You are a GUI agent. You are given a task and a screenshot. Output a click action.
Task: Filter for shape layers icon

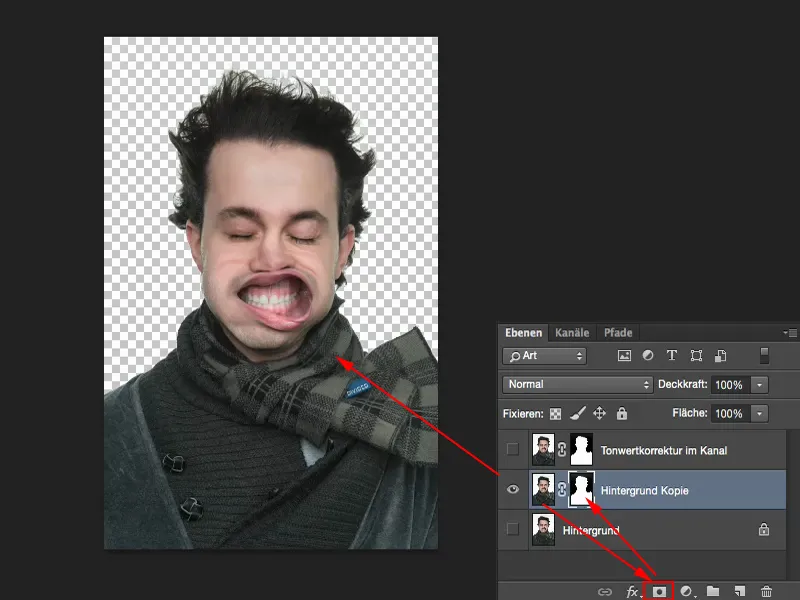[x=696, y=356]
